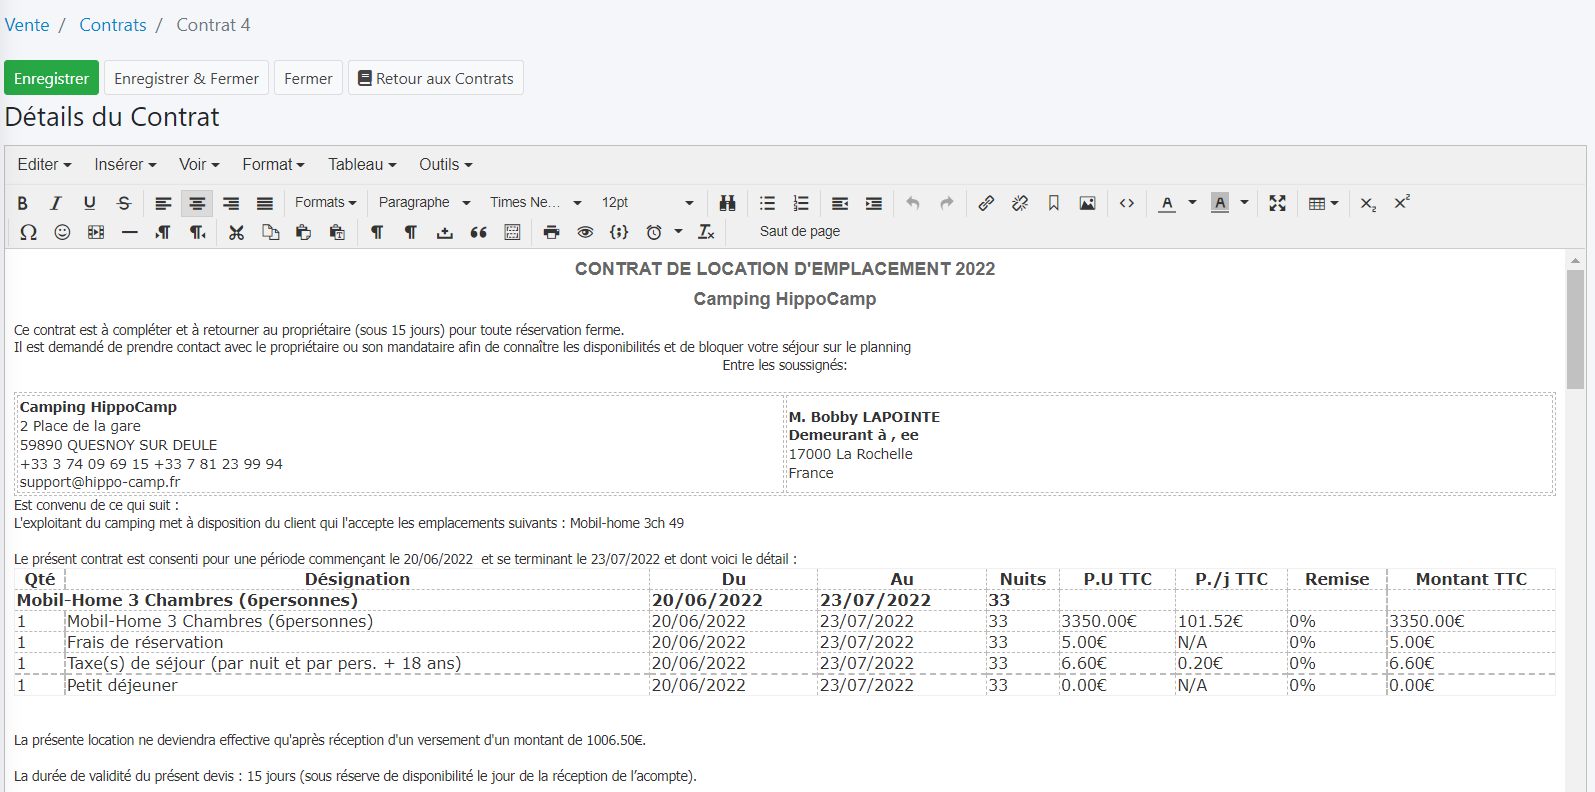Image resolution: width=1595 pixels, height=792 pixels.
Task: Insert a link with the chain icon
Action: (986, 203)
